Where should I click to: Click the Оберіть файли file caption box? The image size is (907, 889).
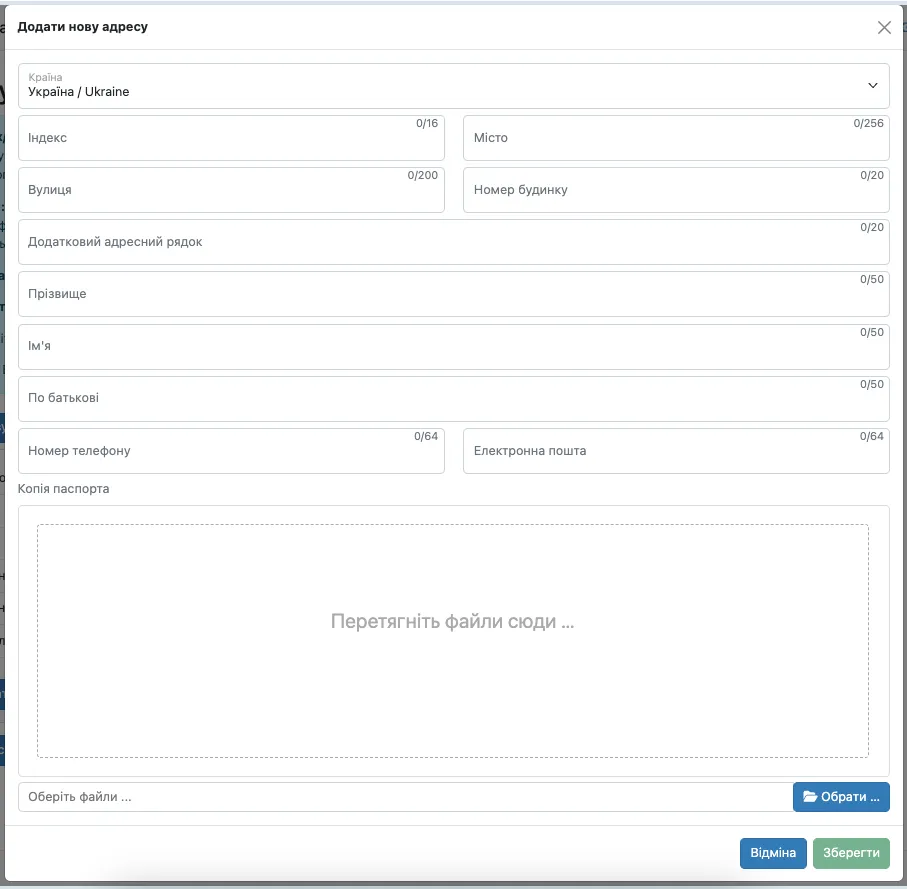point(405,797)
